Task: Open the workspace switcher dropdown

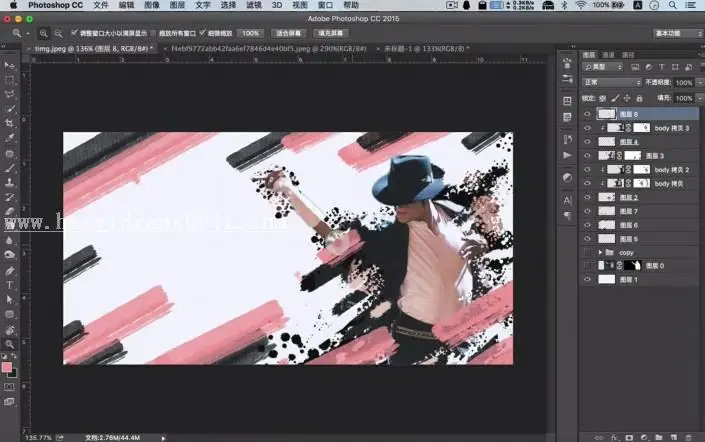Action: [x=678, y=33]
